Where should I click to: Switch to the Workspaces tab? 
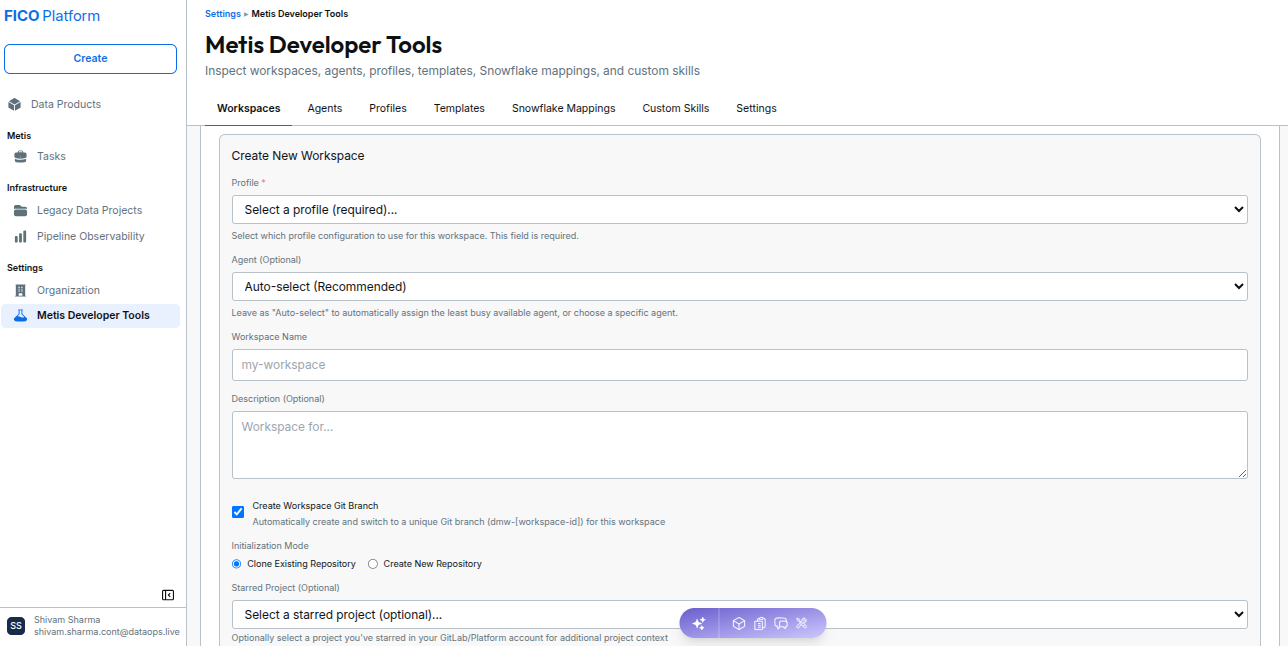(x=249, y=108)
